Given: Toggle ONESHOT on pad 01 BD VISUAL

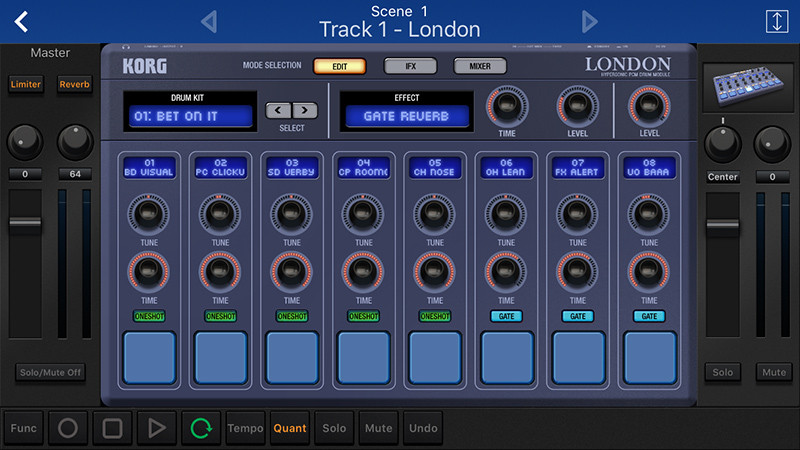Looking at the screenshot, I should (149, 316).
